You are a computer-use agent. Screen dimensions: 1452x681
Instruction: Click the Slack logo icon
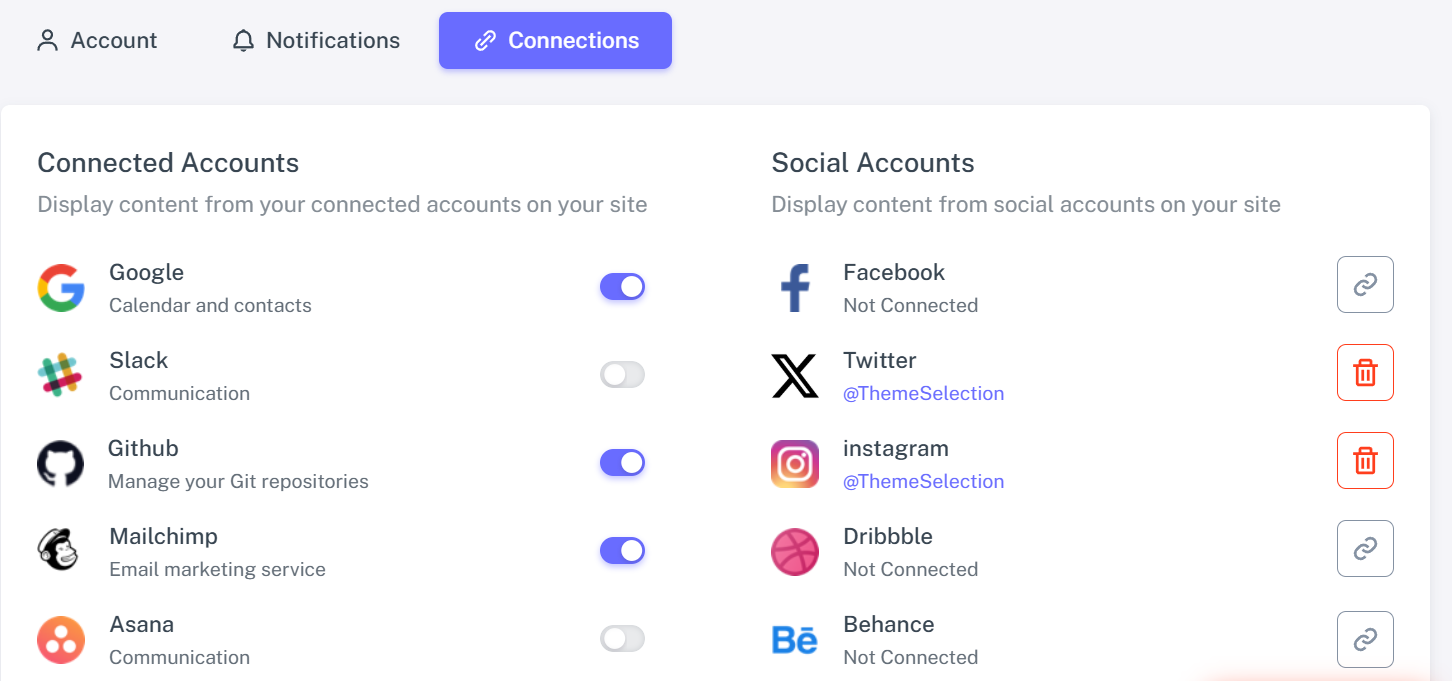tap(60, 375)
